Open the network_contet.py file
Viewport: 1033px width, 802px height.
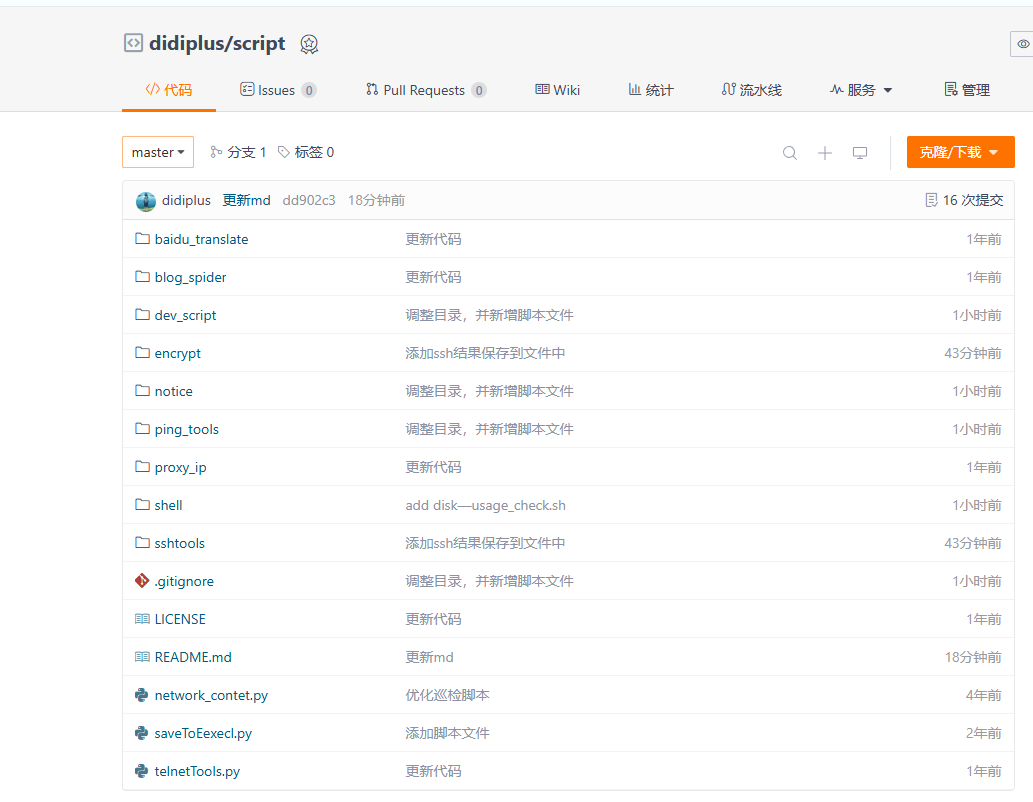click(x=211, y=696)
